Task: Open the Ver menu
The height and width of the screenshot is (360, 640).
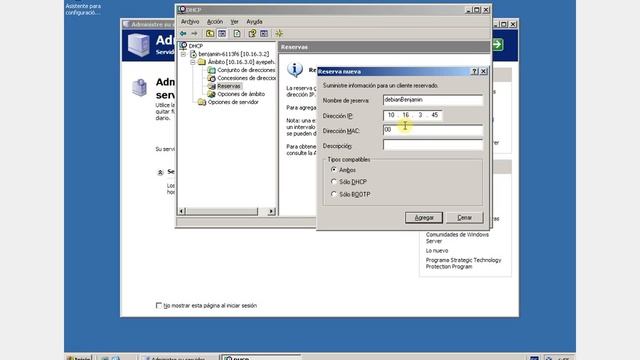Action: click(x=234, y=22)
